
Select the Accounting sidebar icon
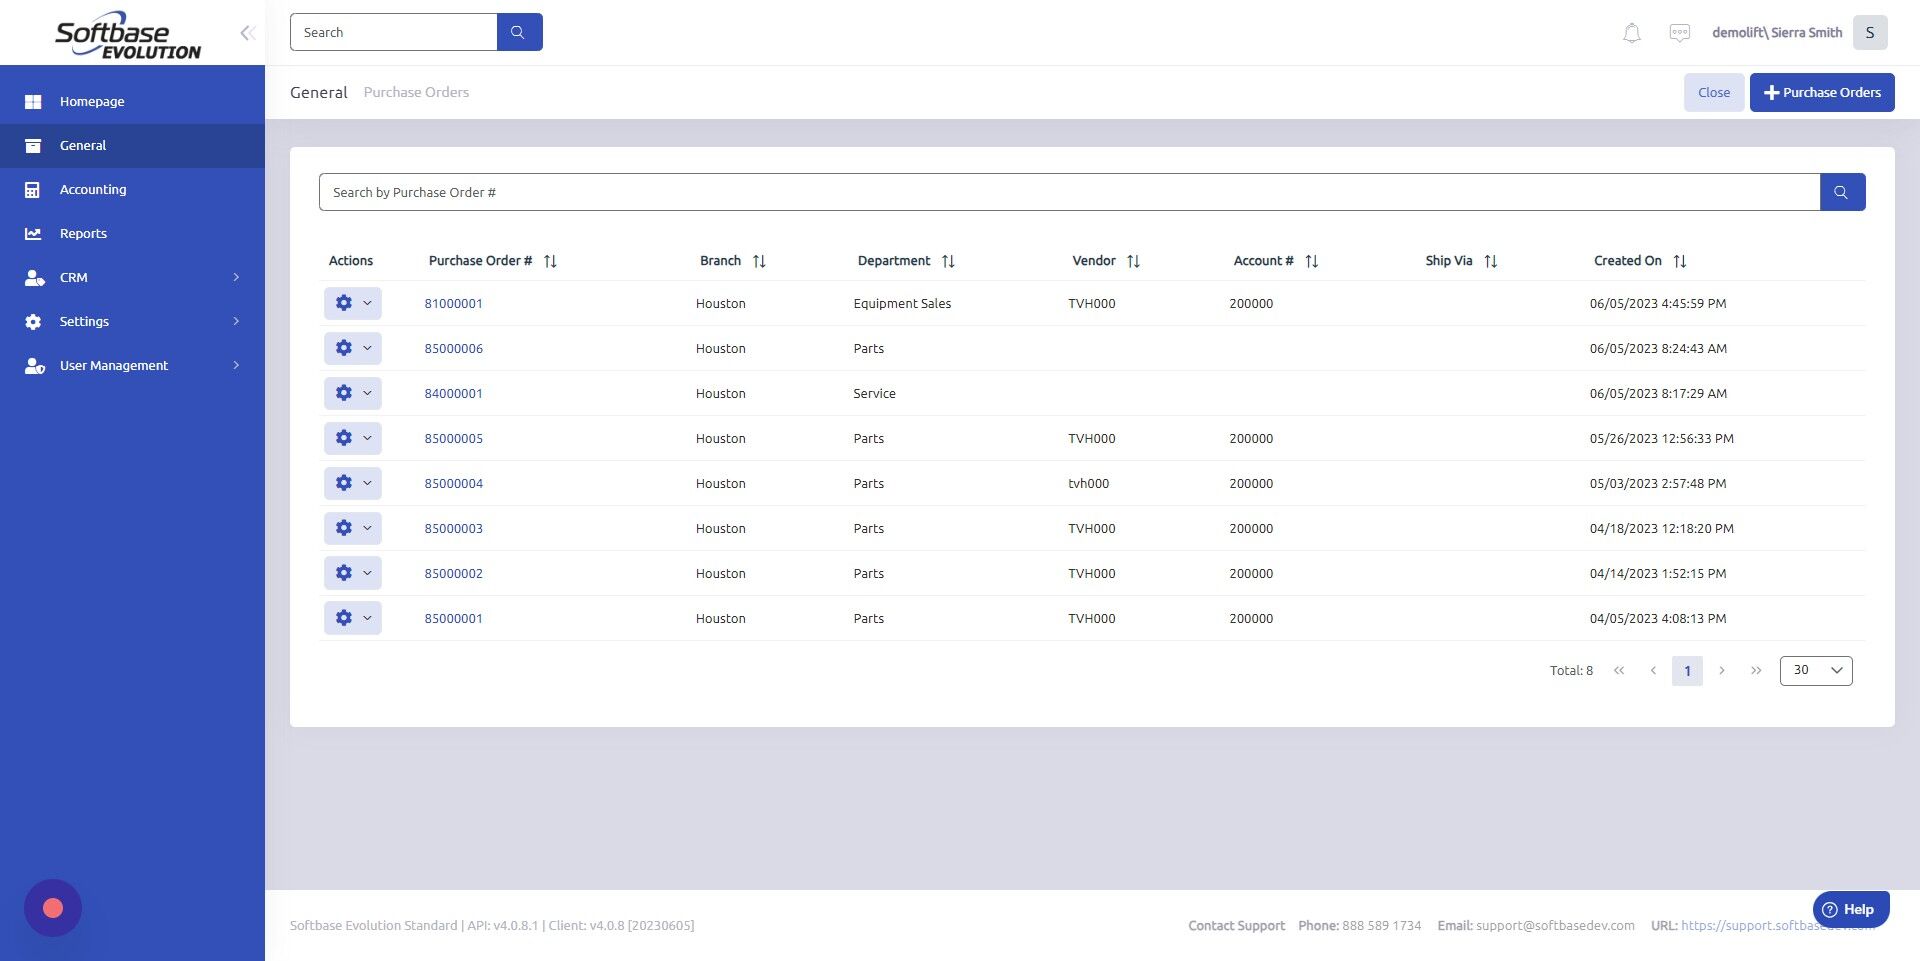(32, 189)
